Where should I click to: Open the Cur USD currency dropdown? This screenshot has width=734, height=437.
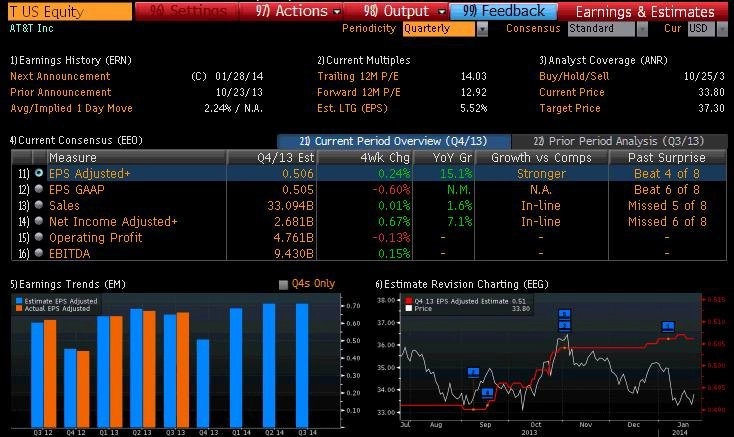pos(701,29)
